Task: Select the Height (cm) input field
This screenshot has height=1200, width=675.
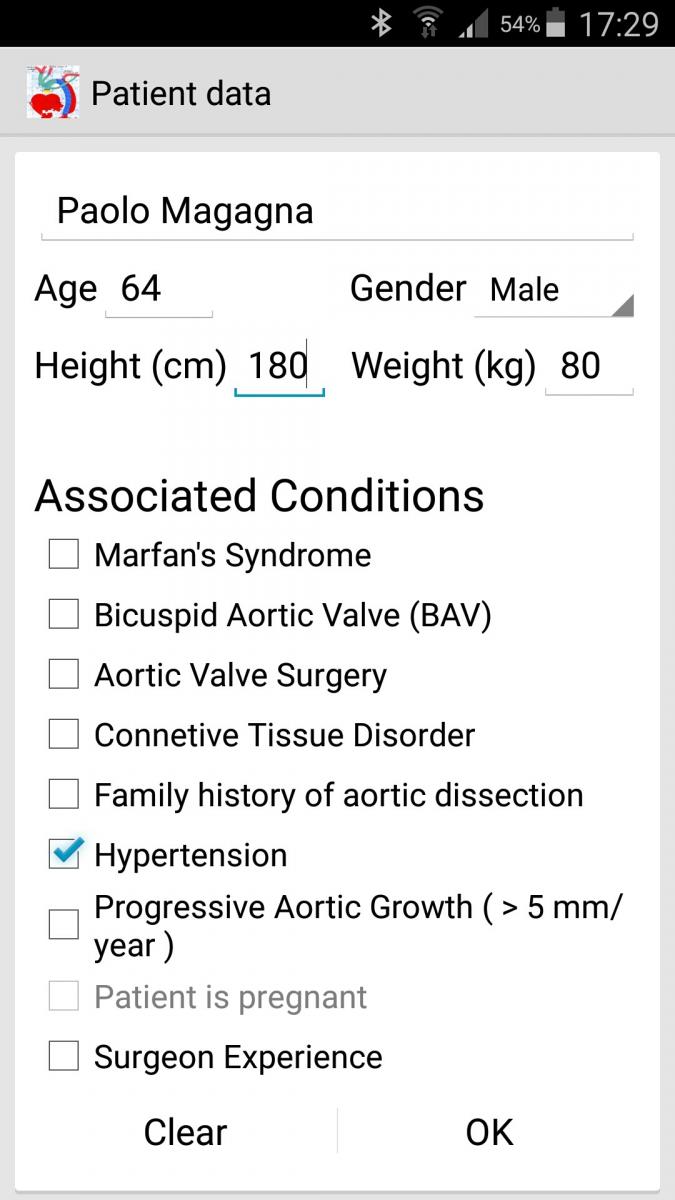Action: [279, 366]
